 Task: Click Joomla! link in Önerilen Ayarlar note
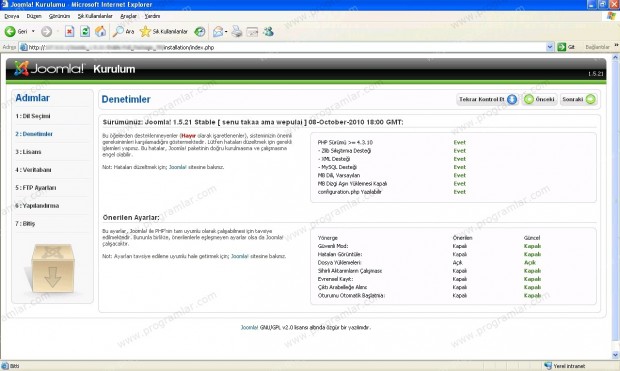[240, 256]
